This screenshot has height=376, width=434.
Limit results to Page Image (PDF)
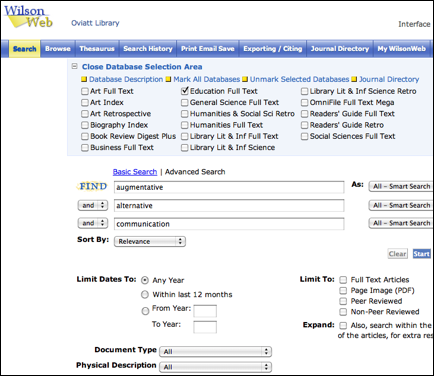click(343, 291)
